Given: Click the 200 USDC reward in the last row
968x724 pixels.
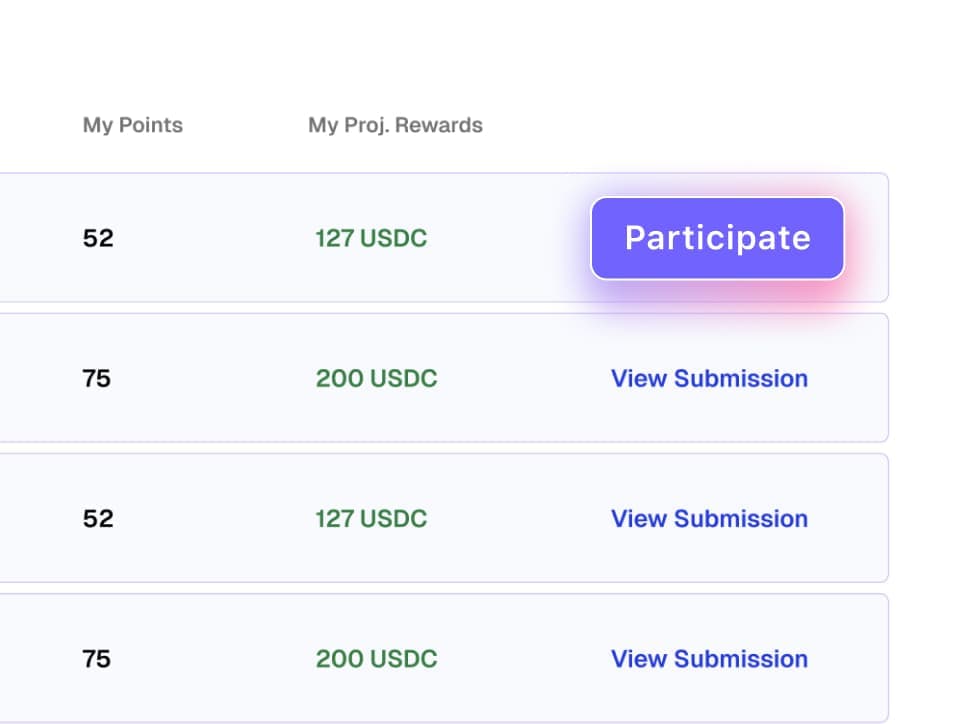Looking at the screenshot, I should click(x=376, y=659).
